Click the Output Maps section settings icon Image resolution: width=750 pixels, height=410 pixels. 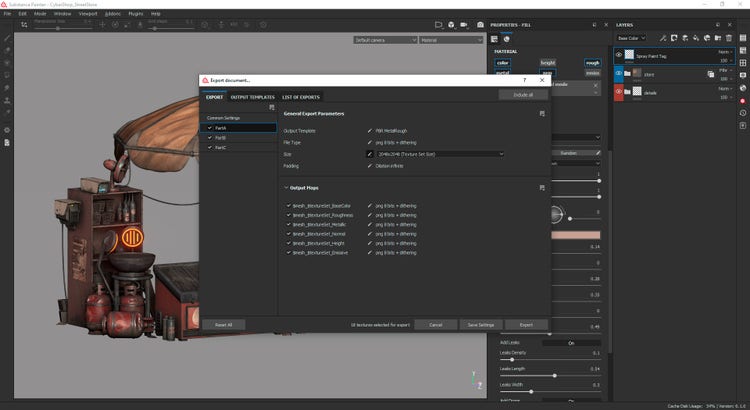point(541,187)
